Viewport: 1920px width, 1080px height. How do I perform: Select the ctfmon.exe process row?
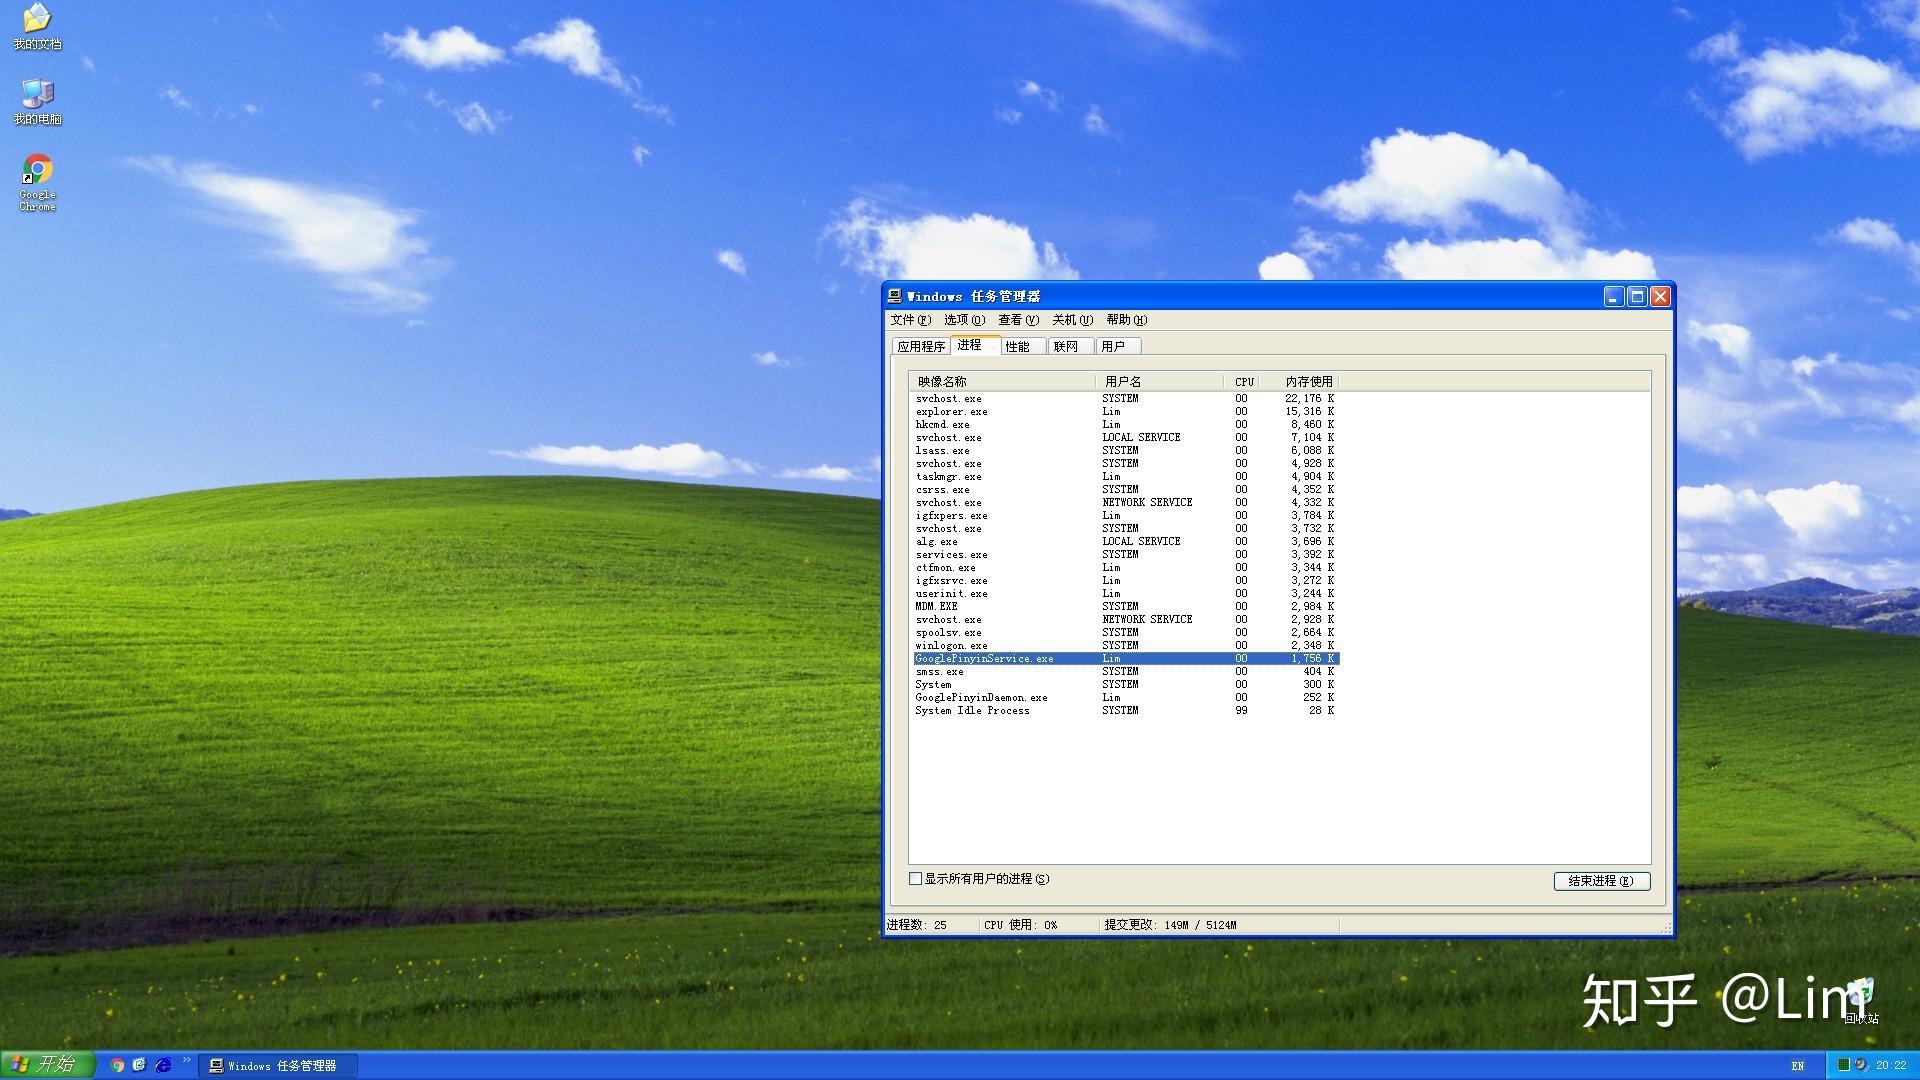[x=1125, y=568]
